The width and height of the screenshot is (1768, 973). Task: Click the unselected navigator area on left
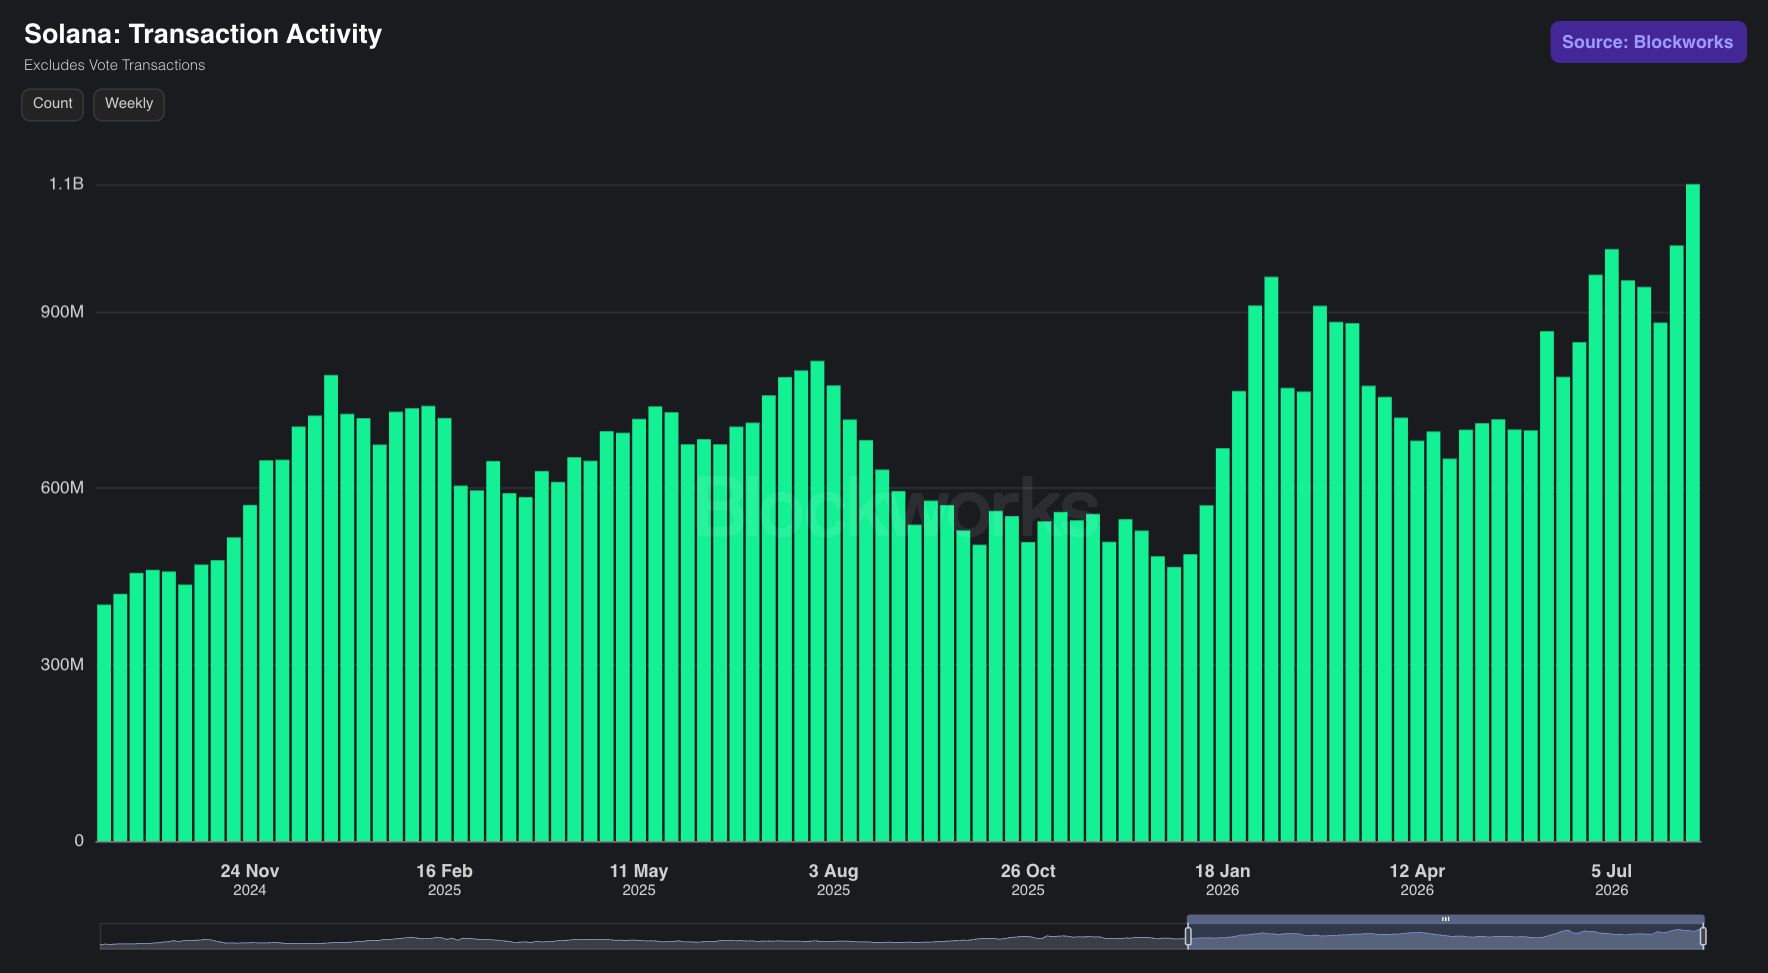642,936
